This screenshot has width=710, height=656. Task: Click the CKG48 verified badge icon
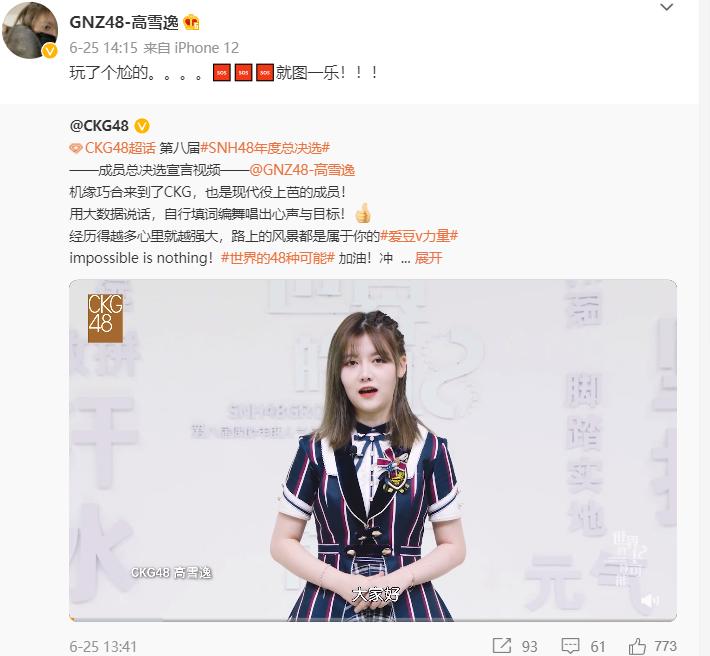142,125
